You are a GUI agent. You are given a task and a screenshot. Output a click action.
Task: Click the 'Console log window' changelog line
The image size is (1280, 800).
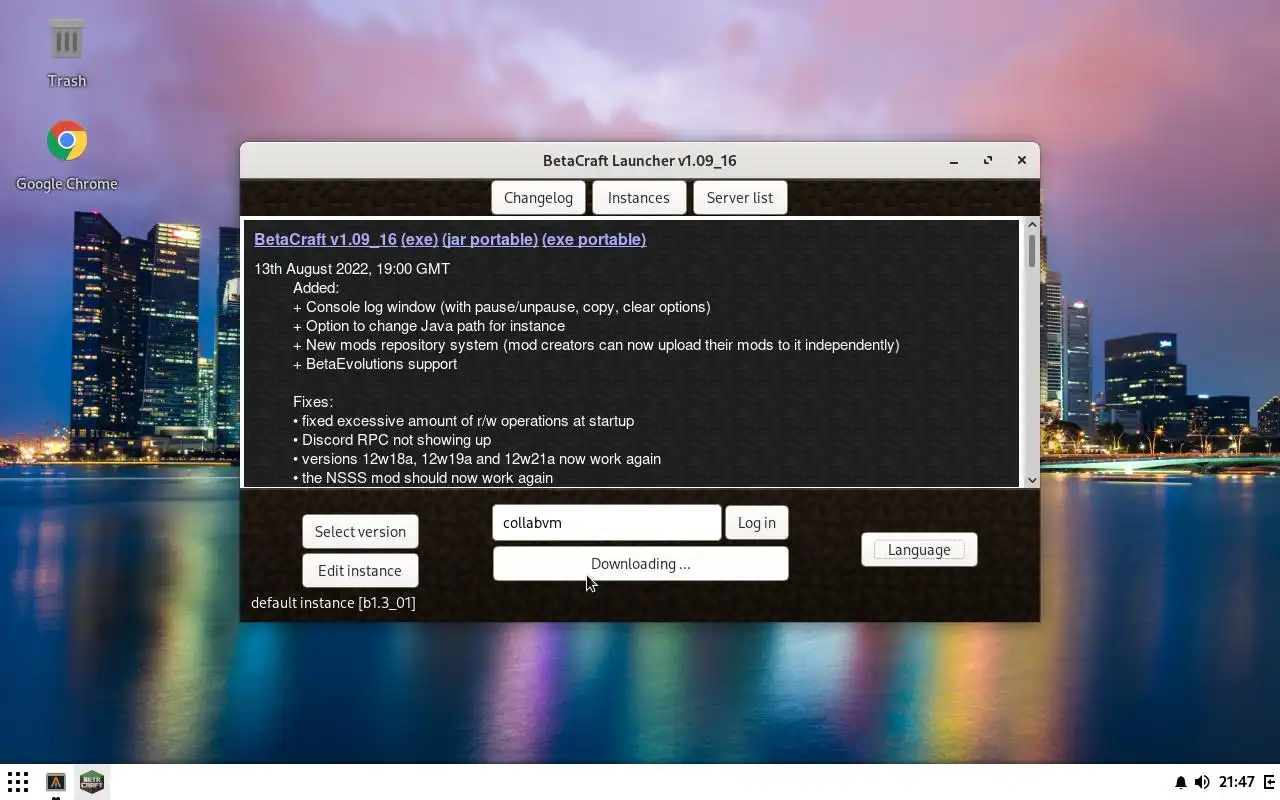tap(502, 307)
